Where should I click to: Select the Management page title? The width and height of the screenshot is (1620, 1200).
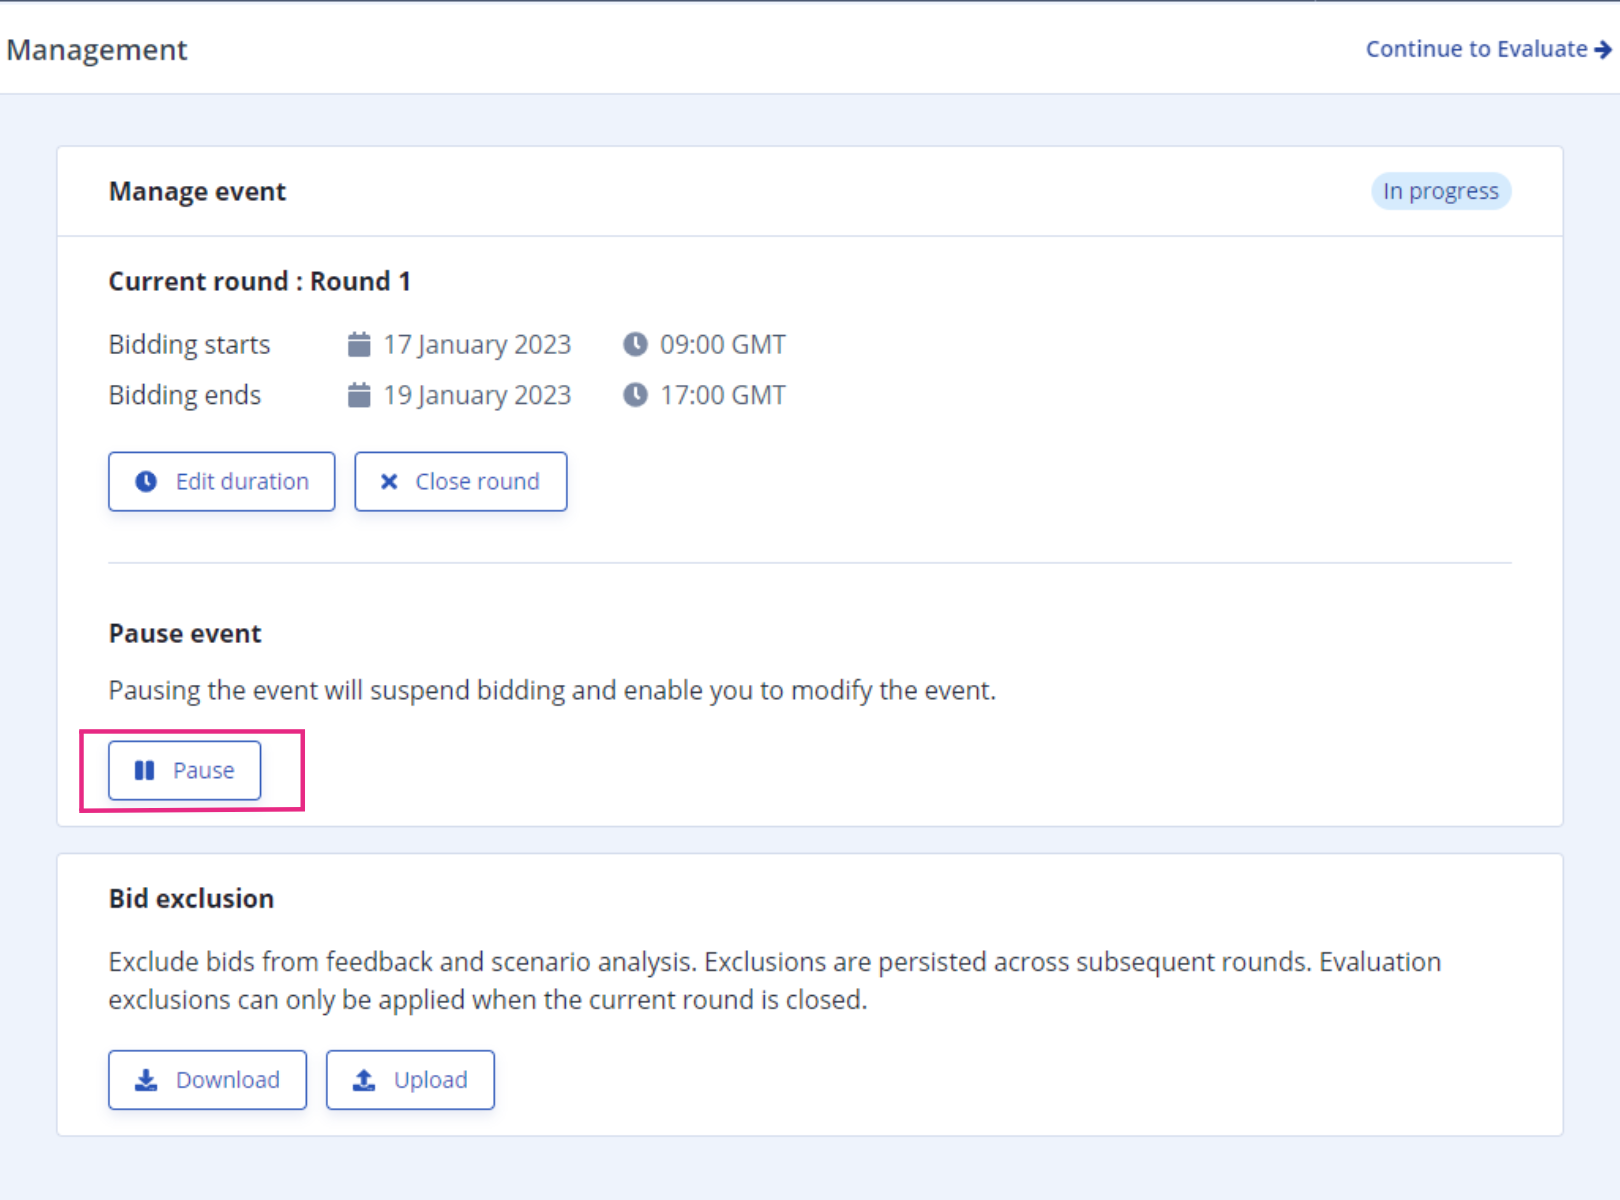point(97,50)
